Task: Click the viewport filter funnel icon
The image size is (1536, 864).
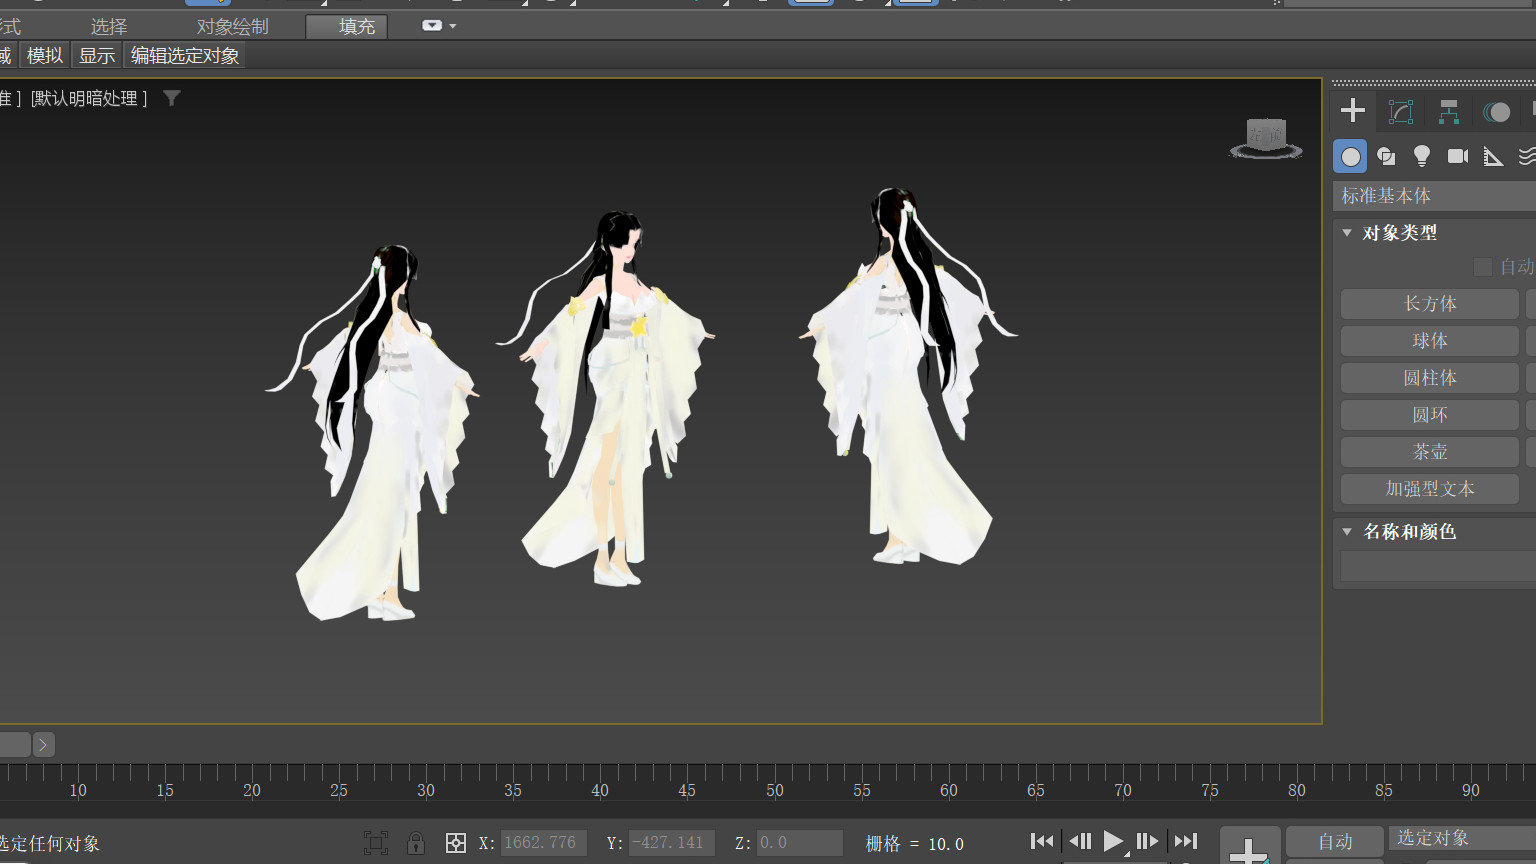Action: coord(172,98)
